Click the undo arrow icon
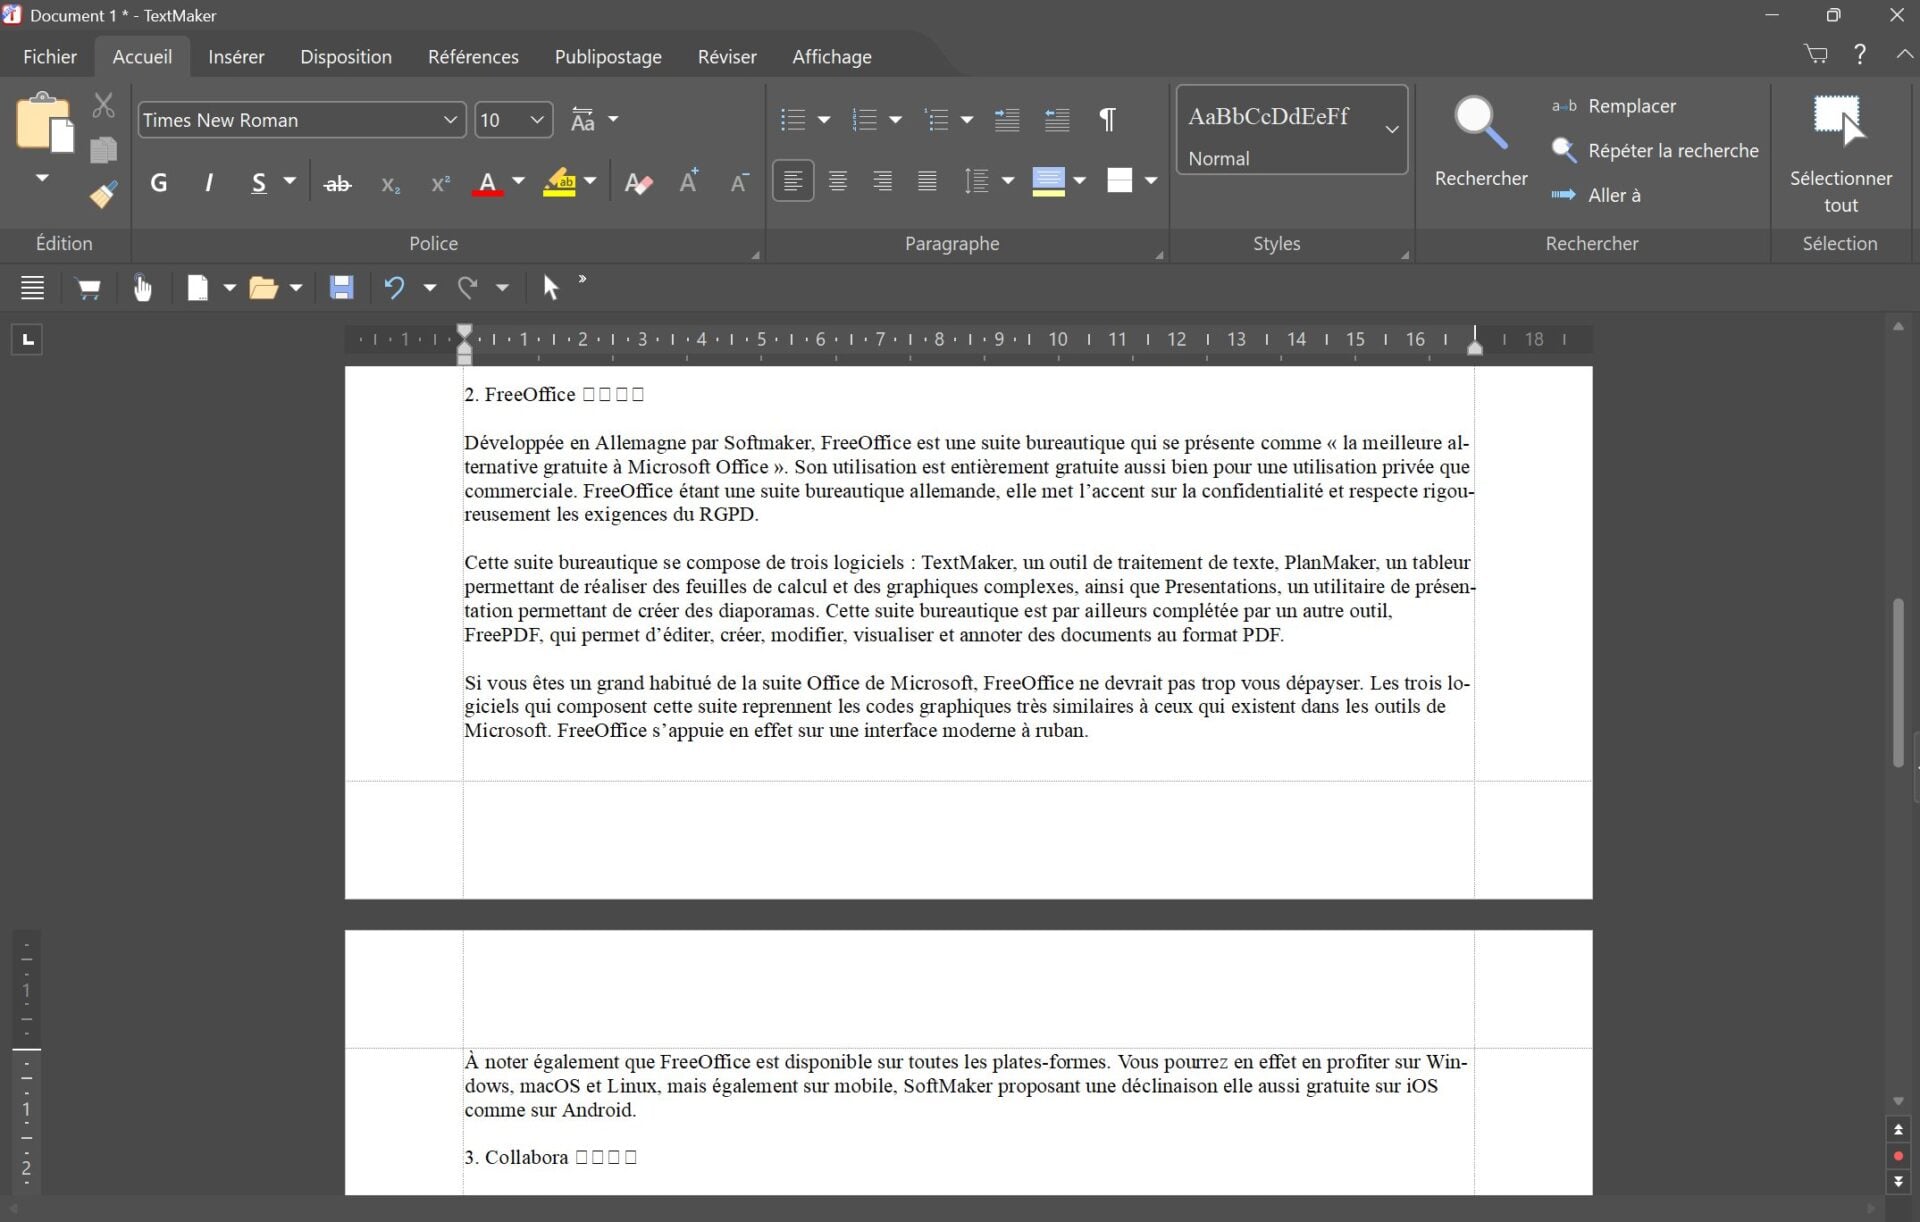This screenshot has width=1920, height=1222. point(394,288)
